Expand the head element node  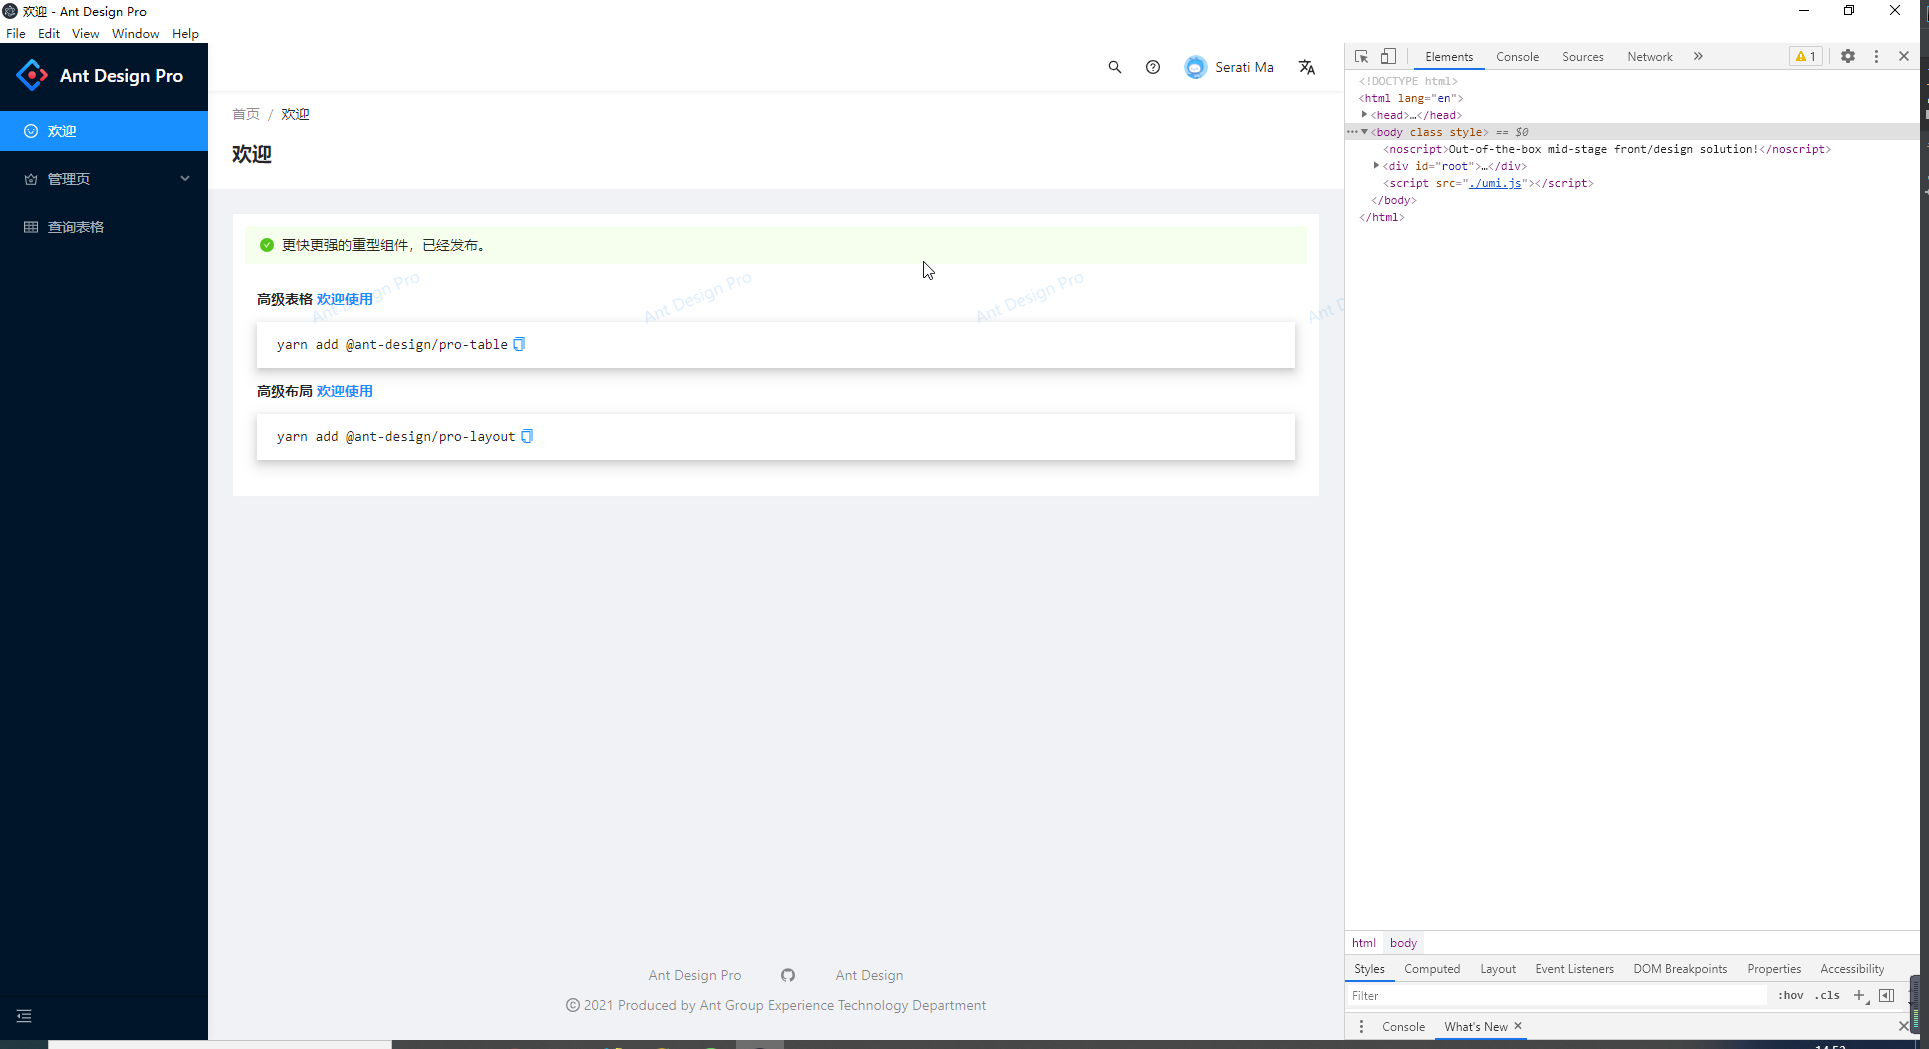(1364, 115)
